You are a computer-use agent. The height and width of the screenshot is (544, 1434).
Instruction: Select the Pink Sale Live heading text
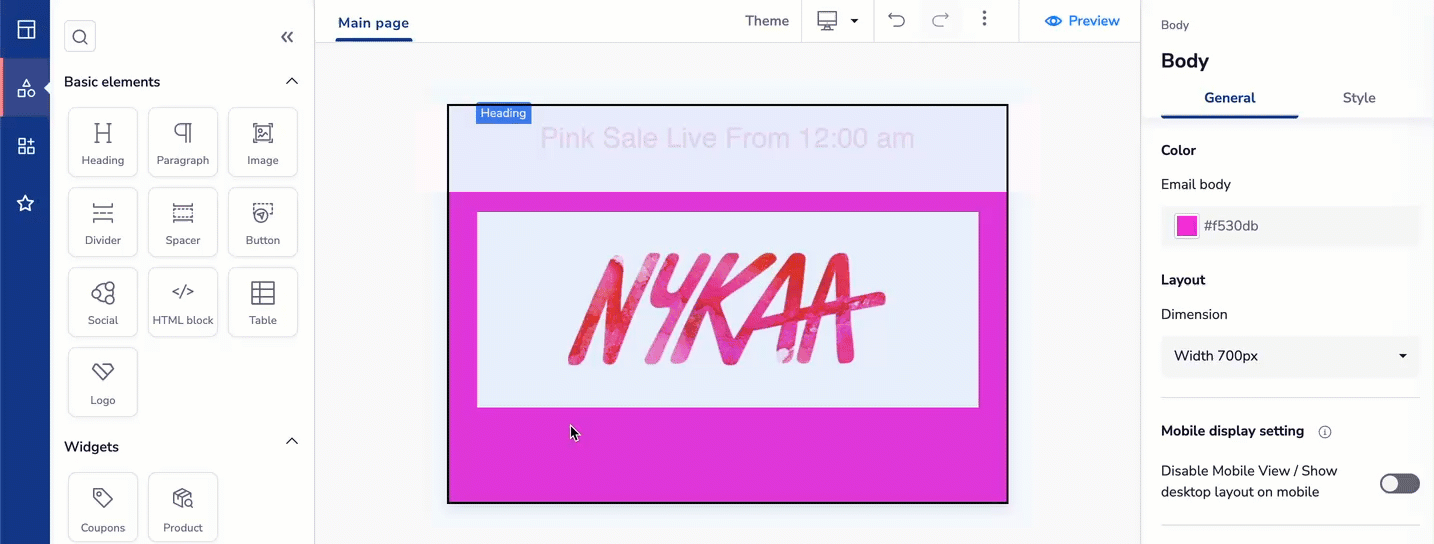(727, 138)
